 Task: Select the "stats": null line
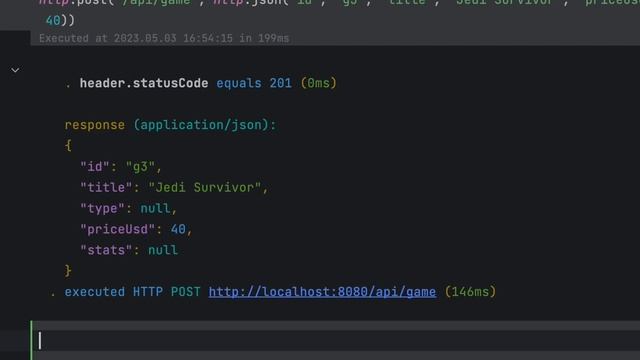point(129,250)
